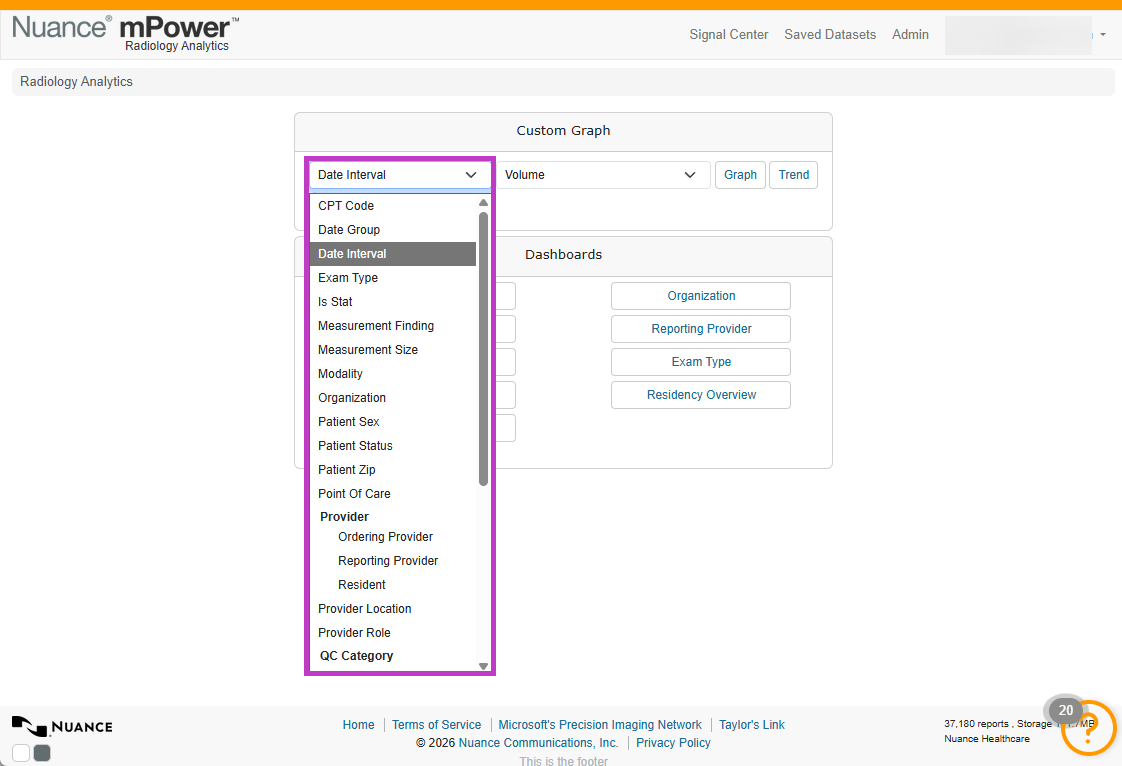
Task: Open the Volume dropdown
Action: (603, 175)
